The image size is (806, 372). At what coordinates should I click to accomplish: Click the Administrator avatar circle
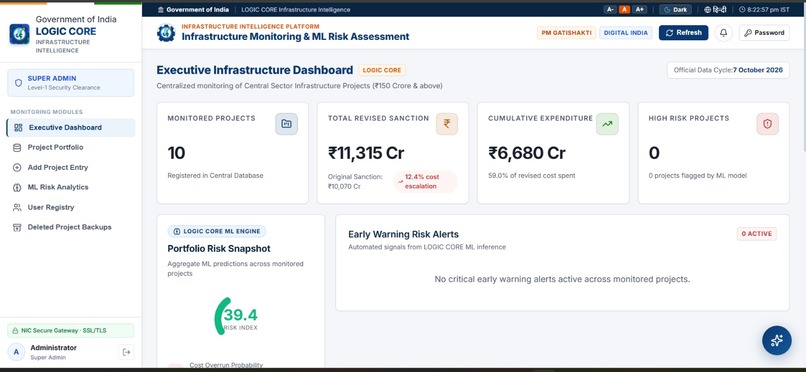point(16,352)
